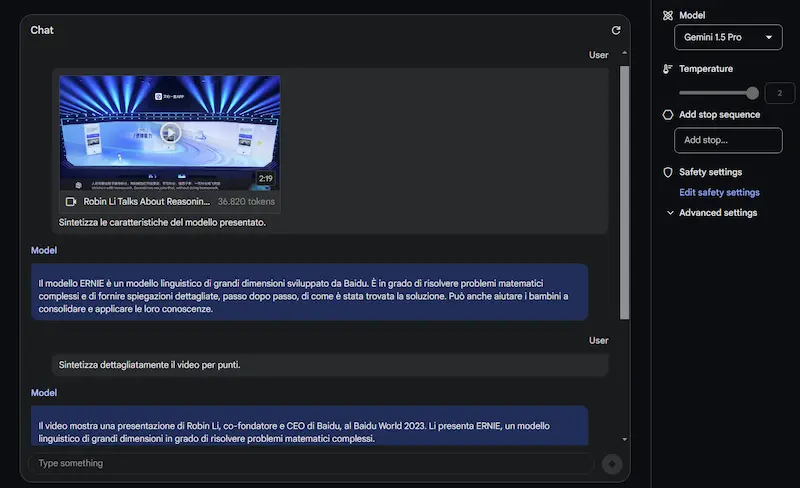
Task: Click the Temperature label
Action: pos(706,69)
